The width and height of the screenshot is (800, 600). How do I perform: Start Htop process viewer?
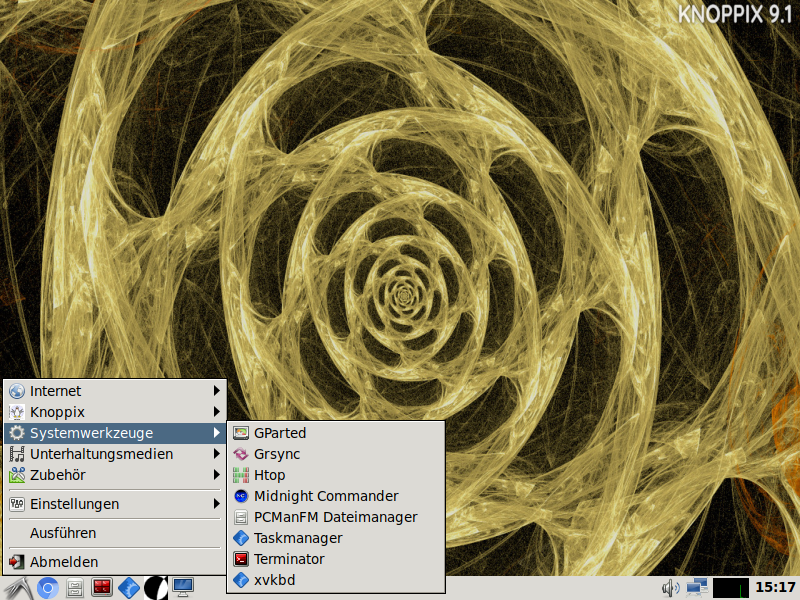tap(336, 474)
